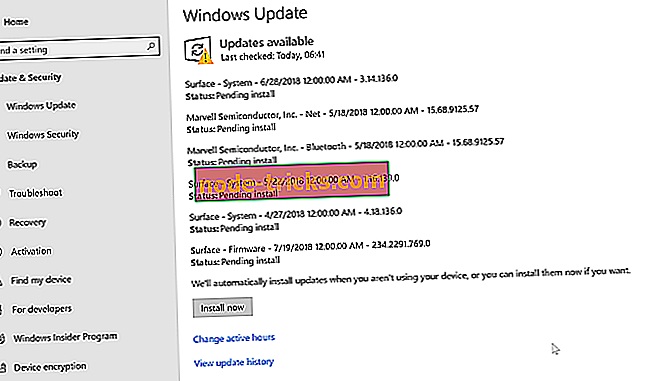This screenshot has width=645, height=381.
Task: Open Windows Insider Program page
Action: click(65, 337)
